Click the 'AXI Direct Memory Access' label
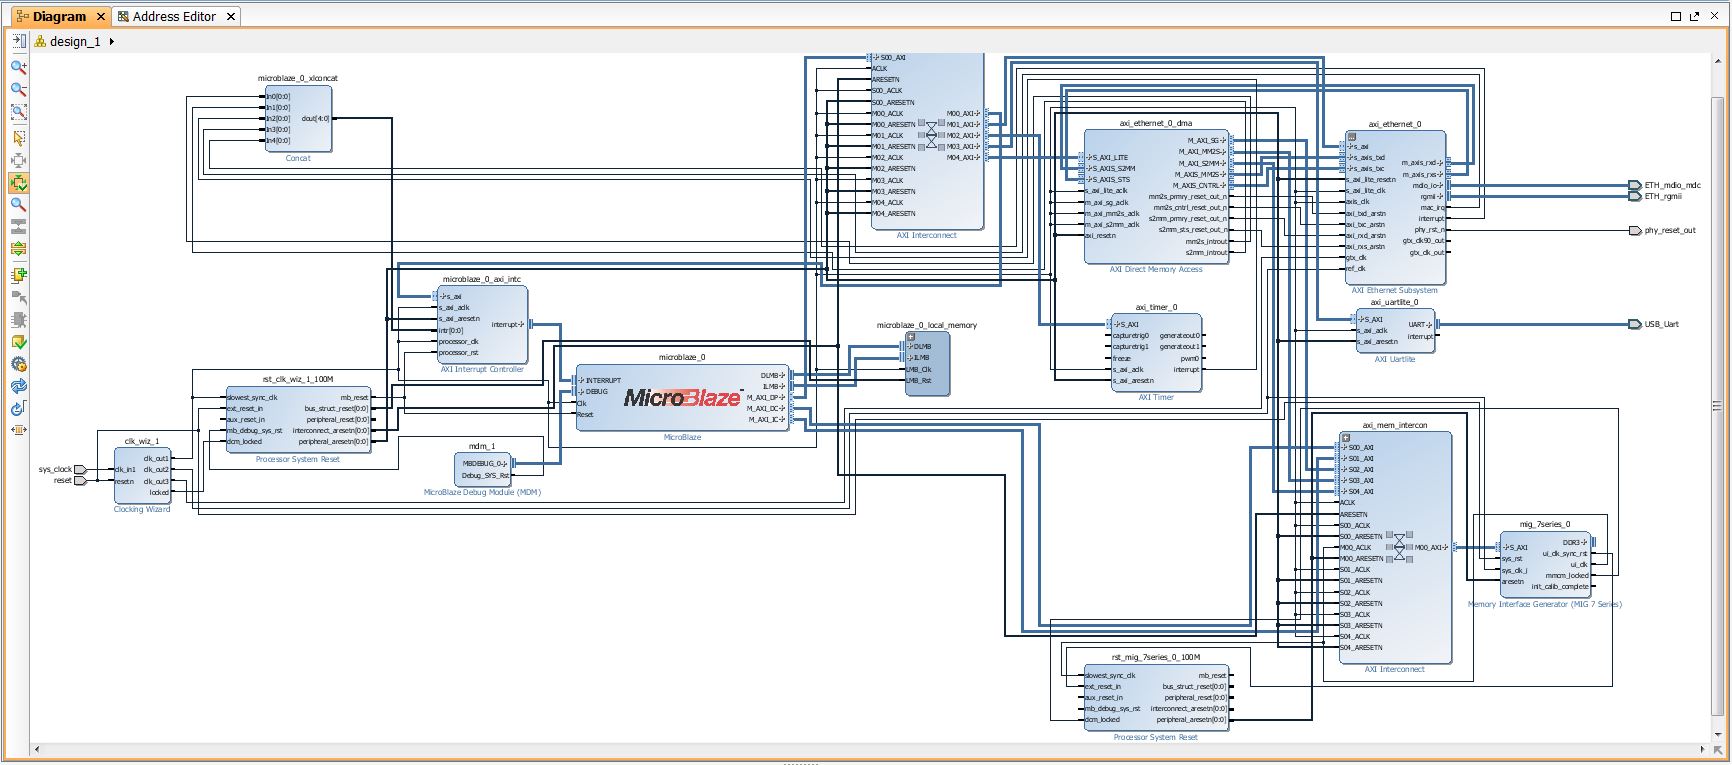Viewport: 1732px width, 765px height. click(x=1156, y=270)
